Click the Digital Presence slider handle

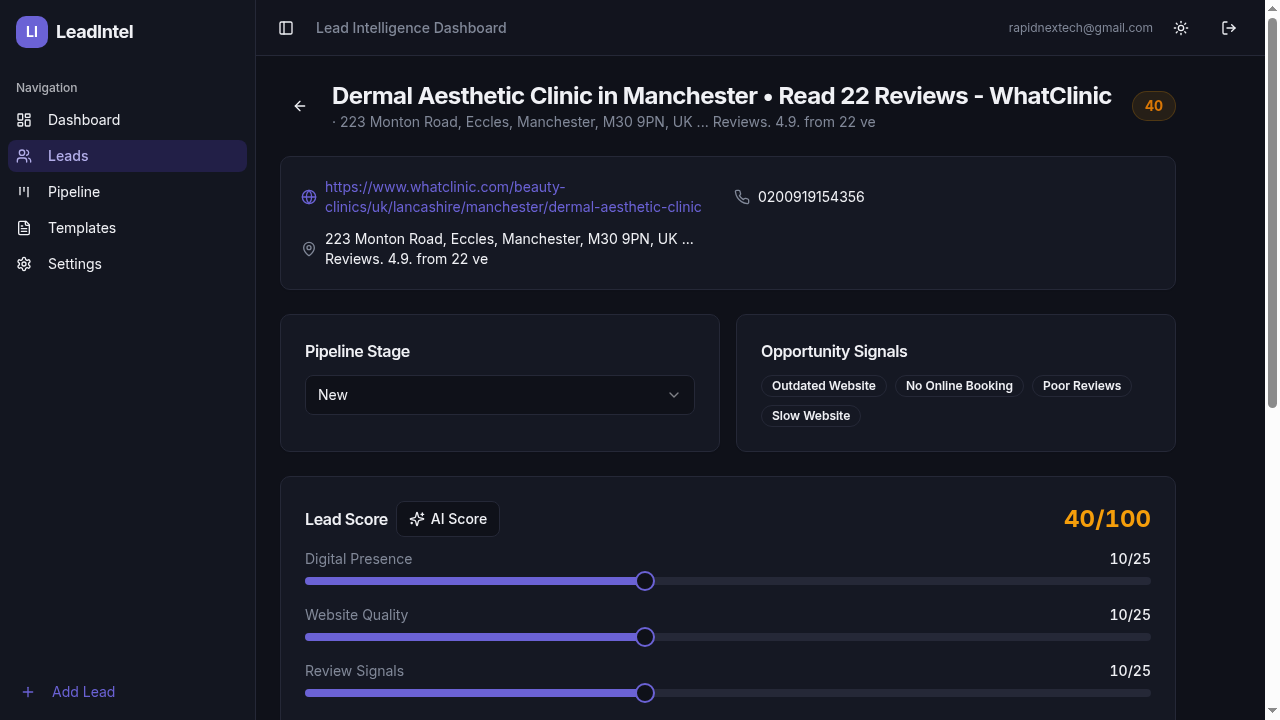[x=645, y=581]
